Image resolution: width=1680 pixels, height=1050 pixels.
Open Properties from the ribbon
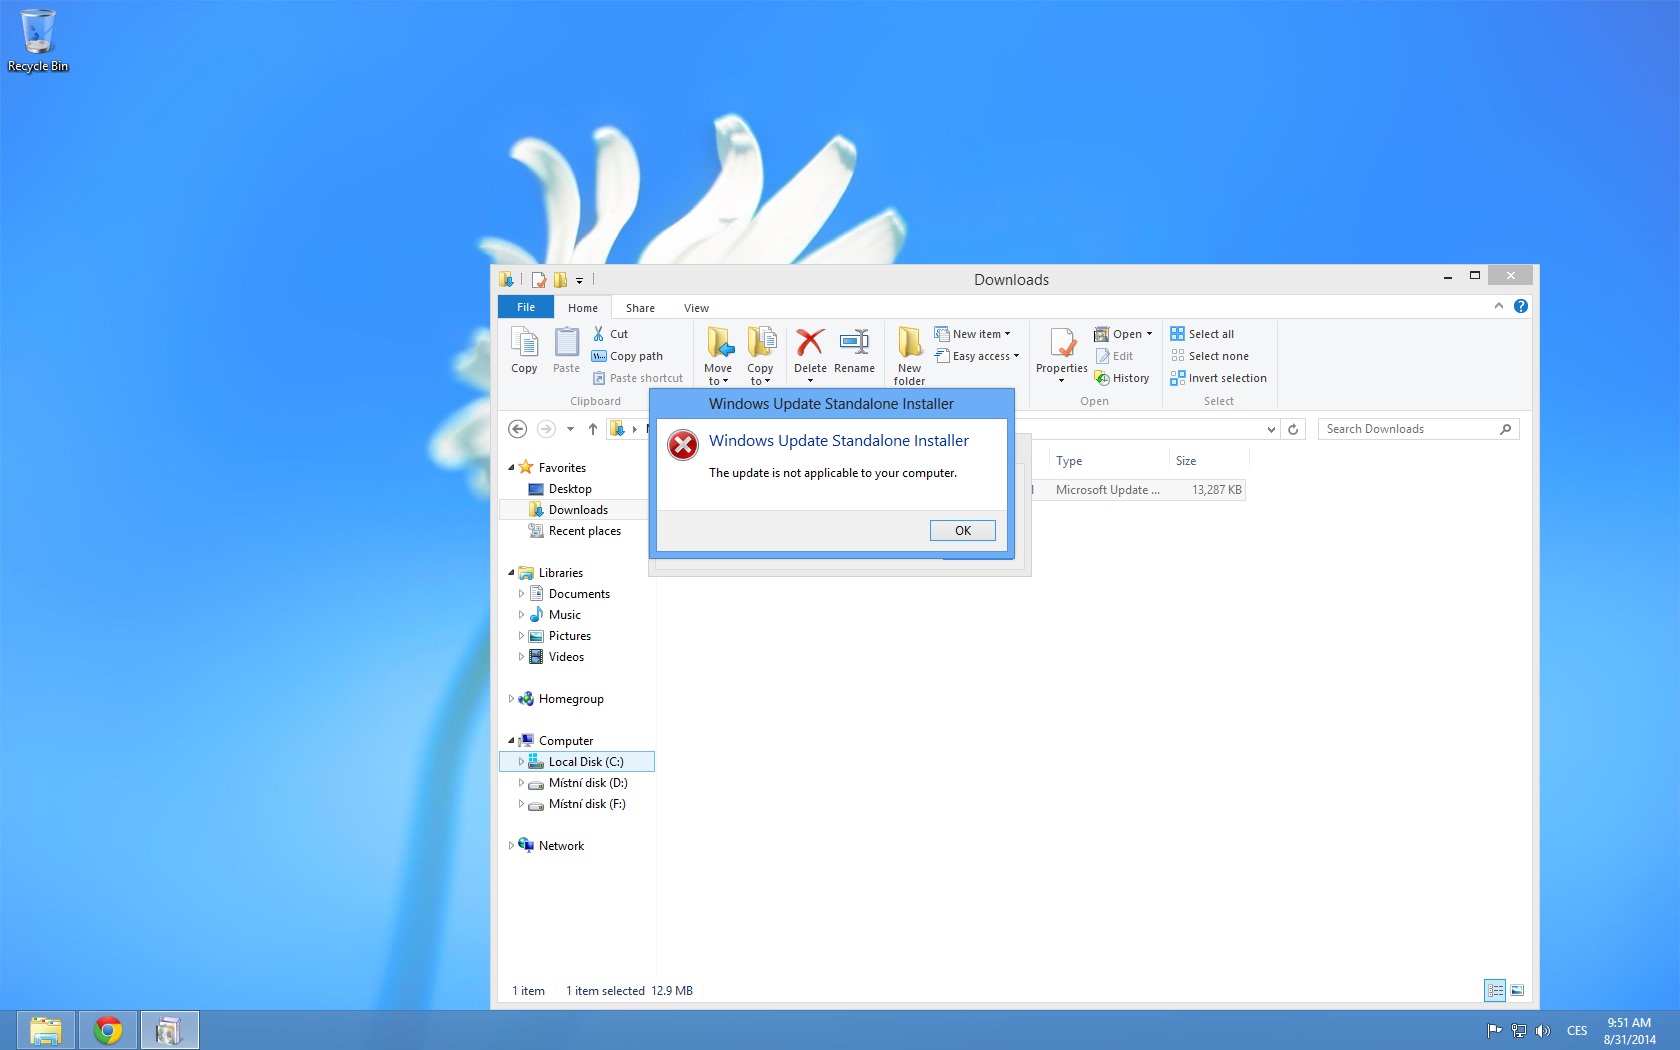point(1061,354)
